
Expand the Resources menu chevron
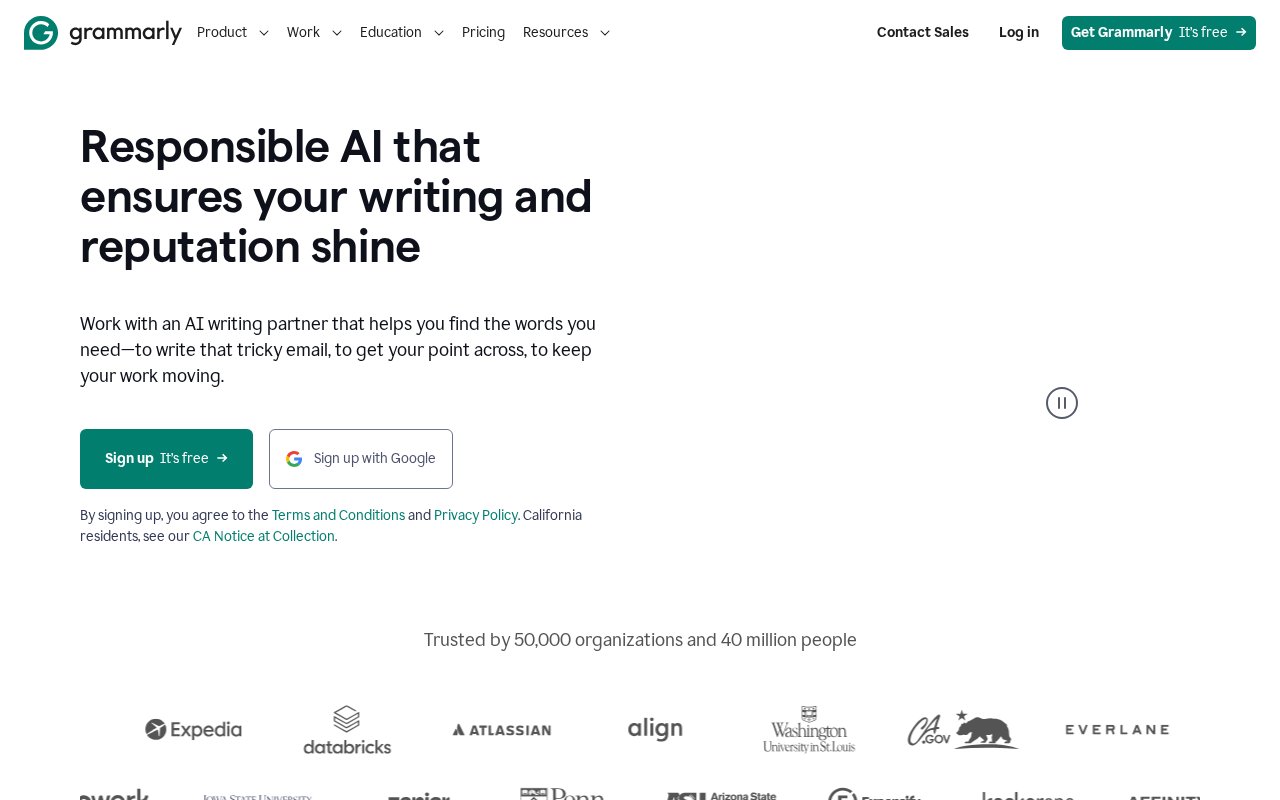(x=605, y=33)
